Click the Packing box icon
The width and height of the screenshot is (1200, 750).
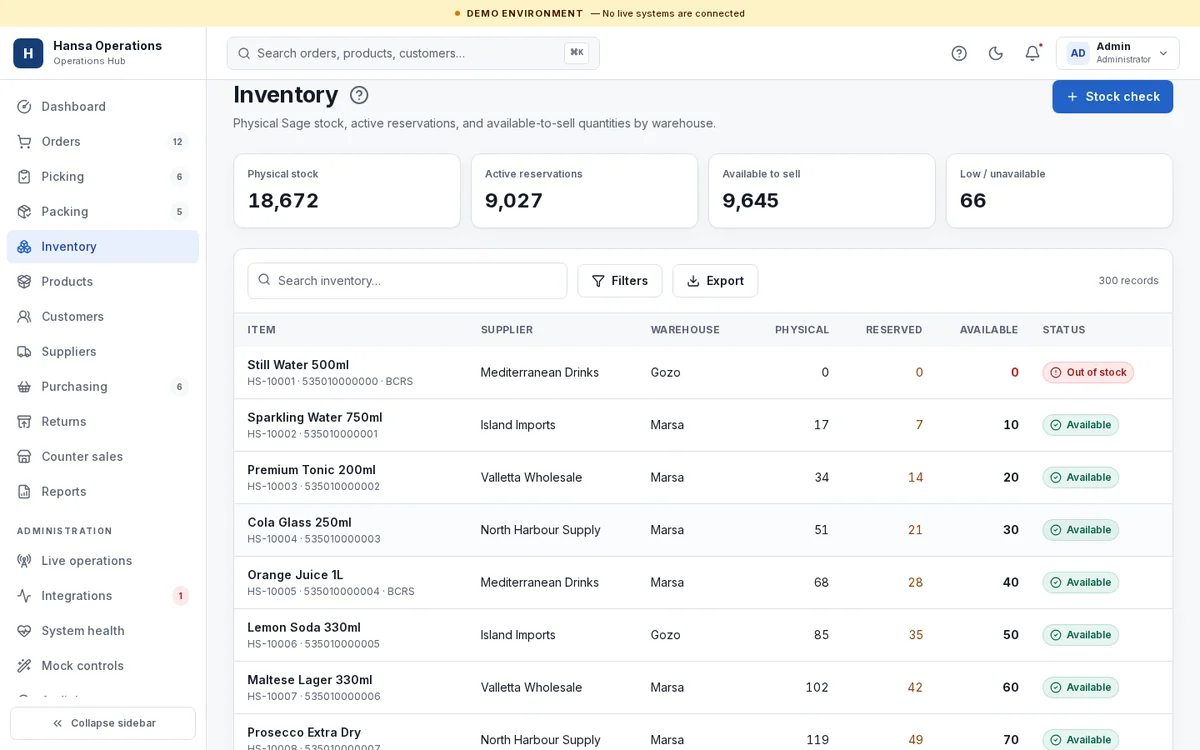coord(24,211)
